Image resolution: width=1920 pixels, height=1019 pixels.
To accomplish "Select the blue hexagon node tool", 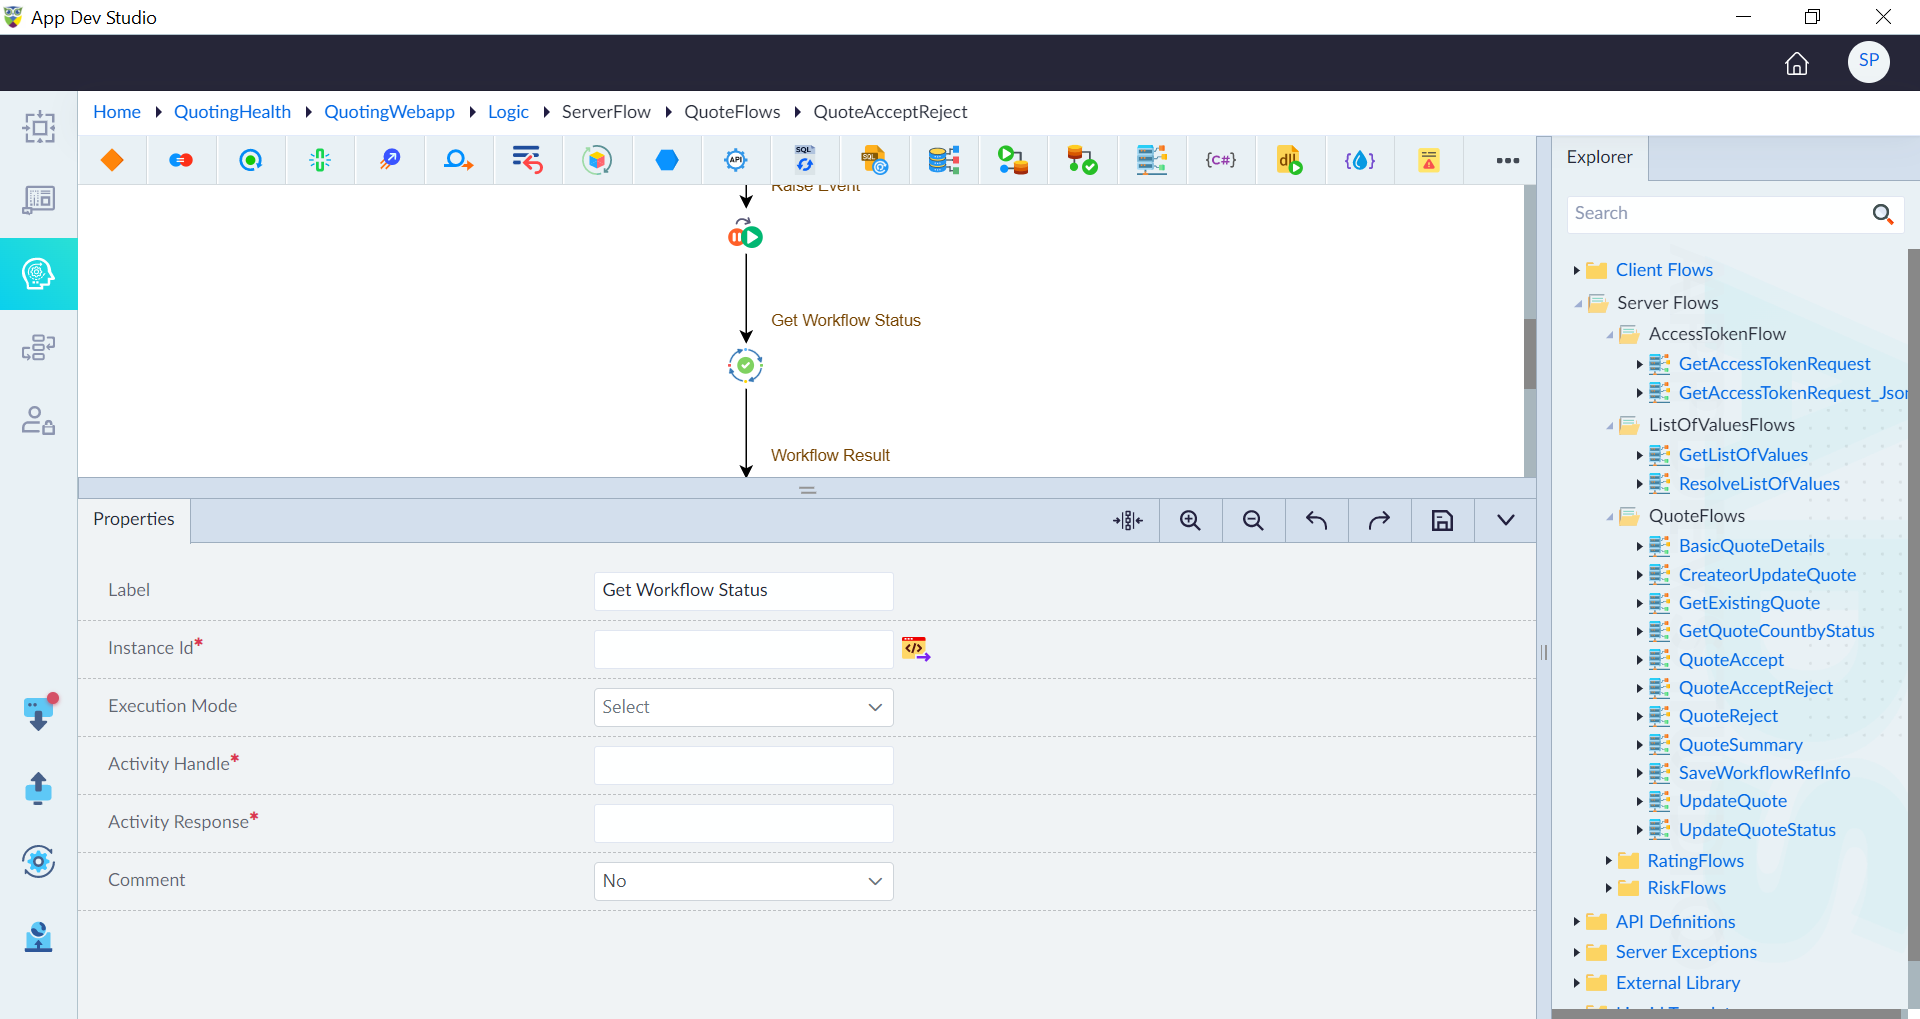I will [x=667, y=160].
